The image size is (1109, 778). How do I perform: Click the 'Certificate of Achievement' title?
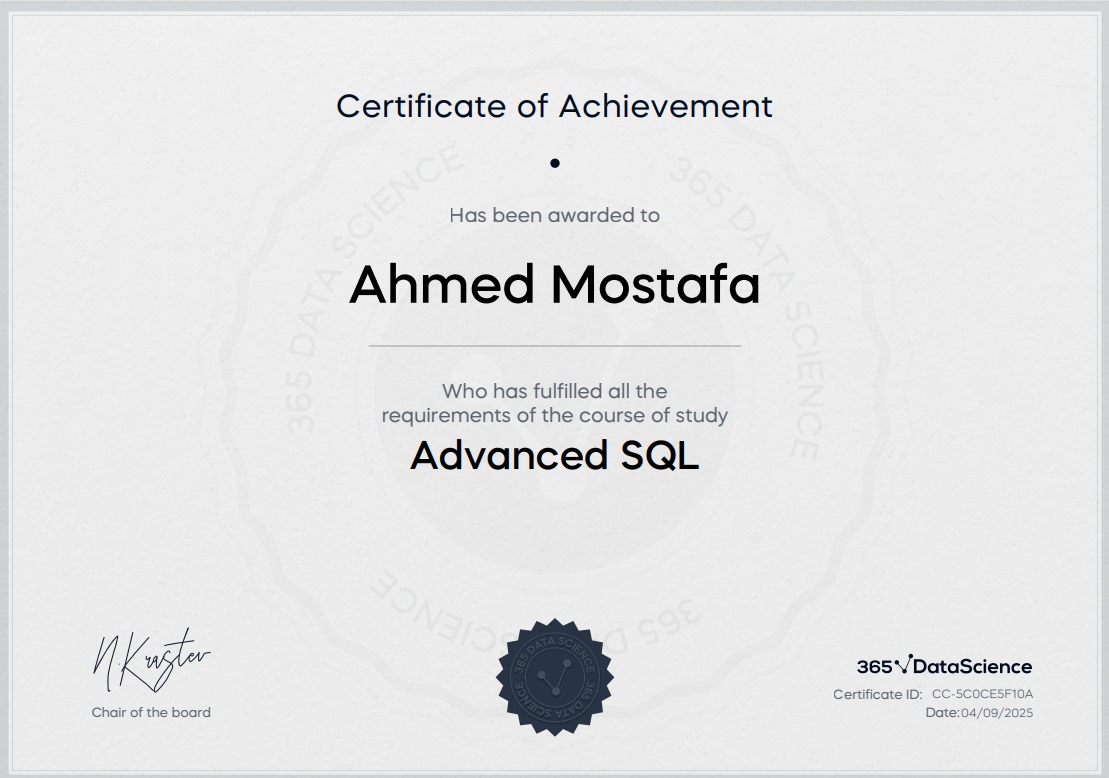click(554, 106)
